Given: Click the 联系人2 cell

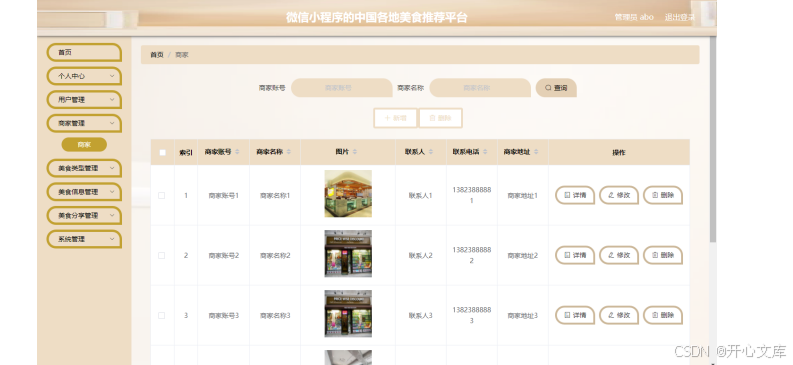Looking at the screenshot, I should [x=421, y=256].
